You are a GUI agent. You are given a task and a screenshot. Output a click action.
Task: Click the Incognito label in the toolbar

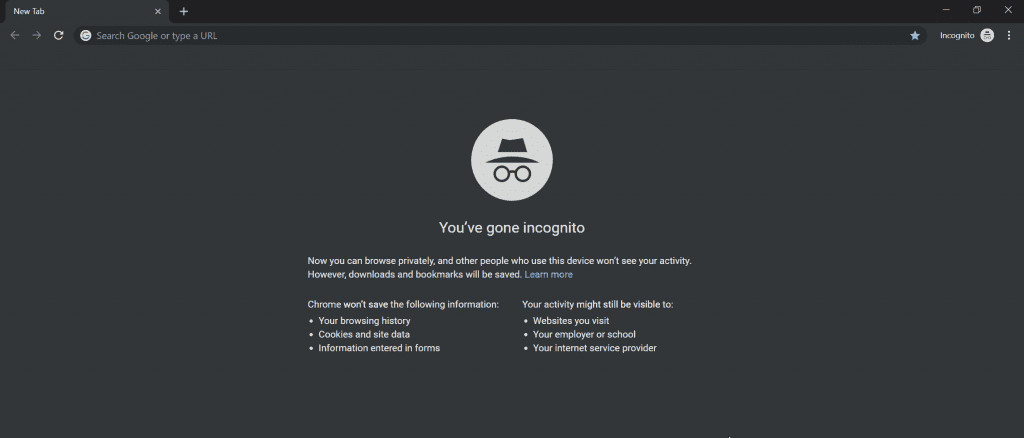pos(957,35)
